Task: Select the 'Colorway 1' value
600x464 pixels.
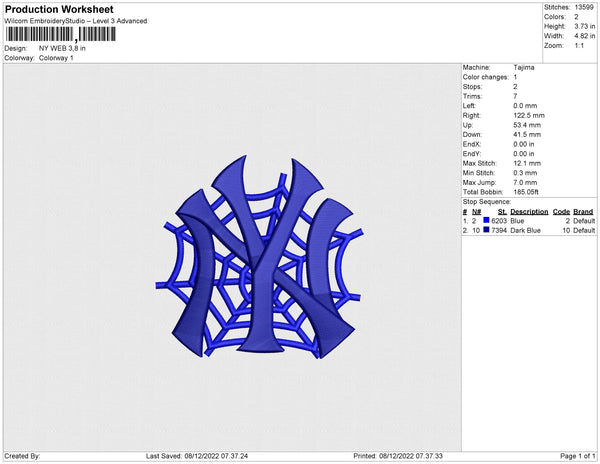Action: pos(56,58)
